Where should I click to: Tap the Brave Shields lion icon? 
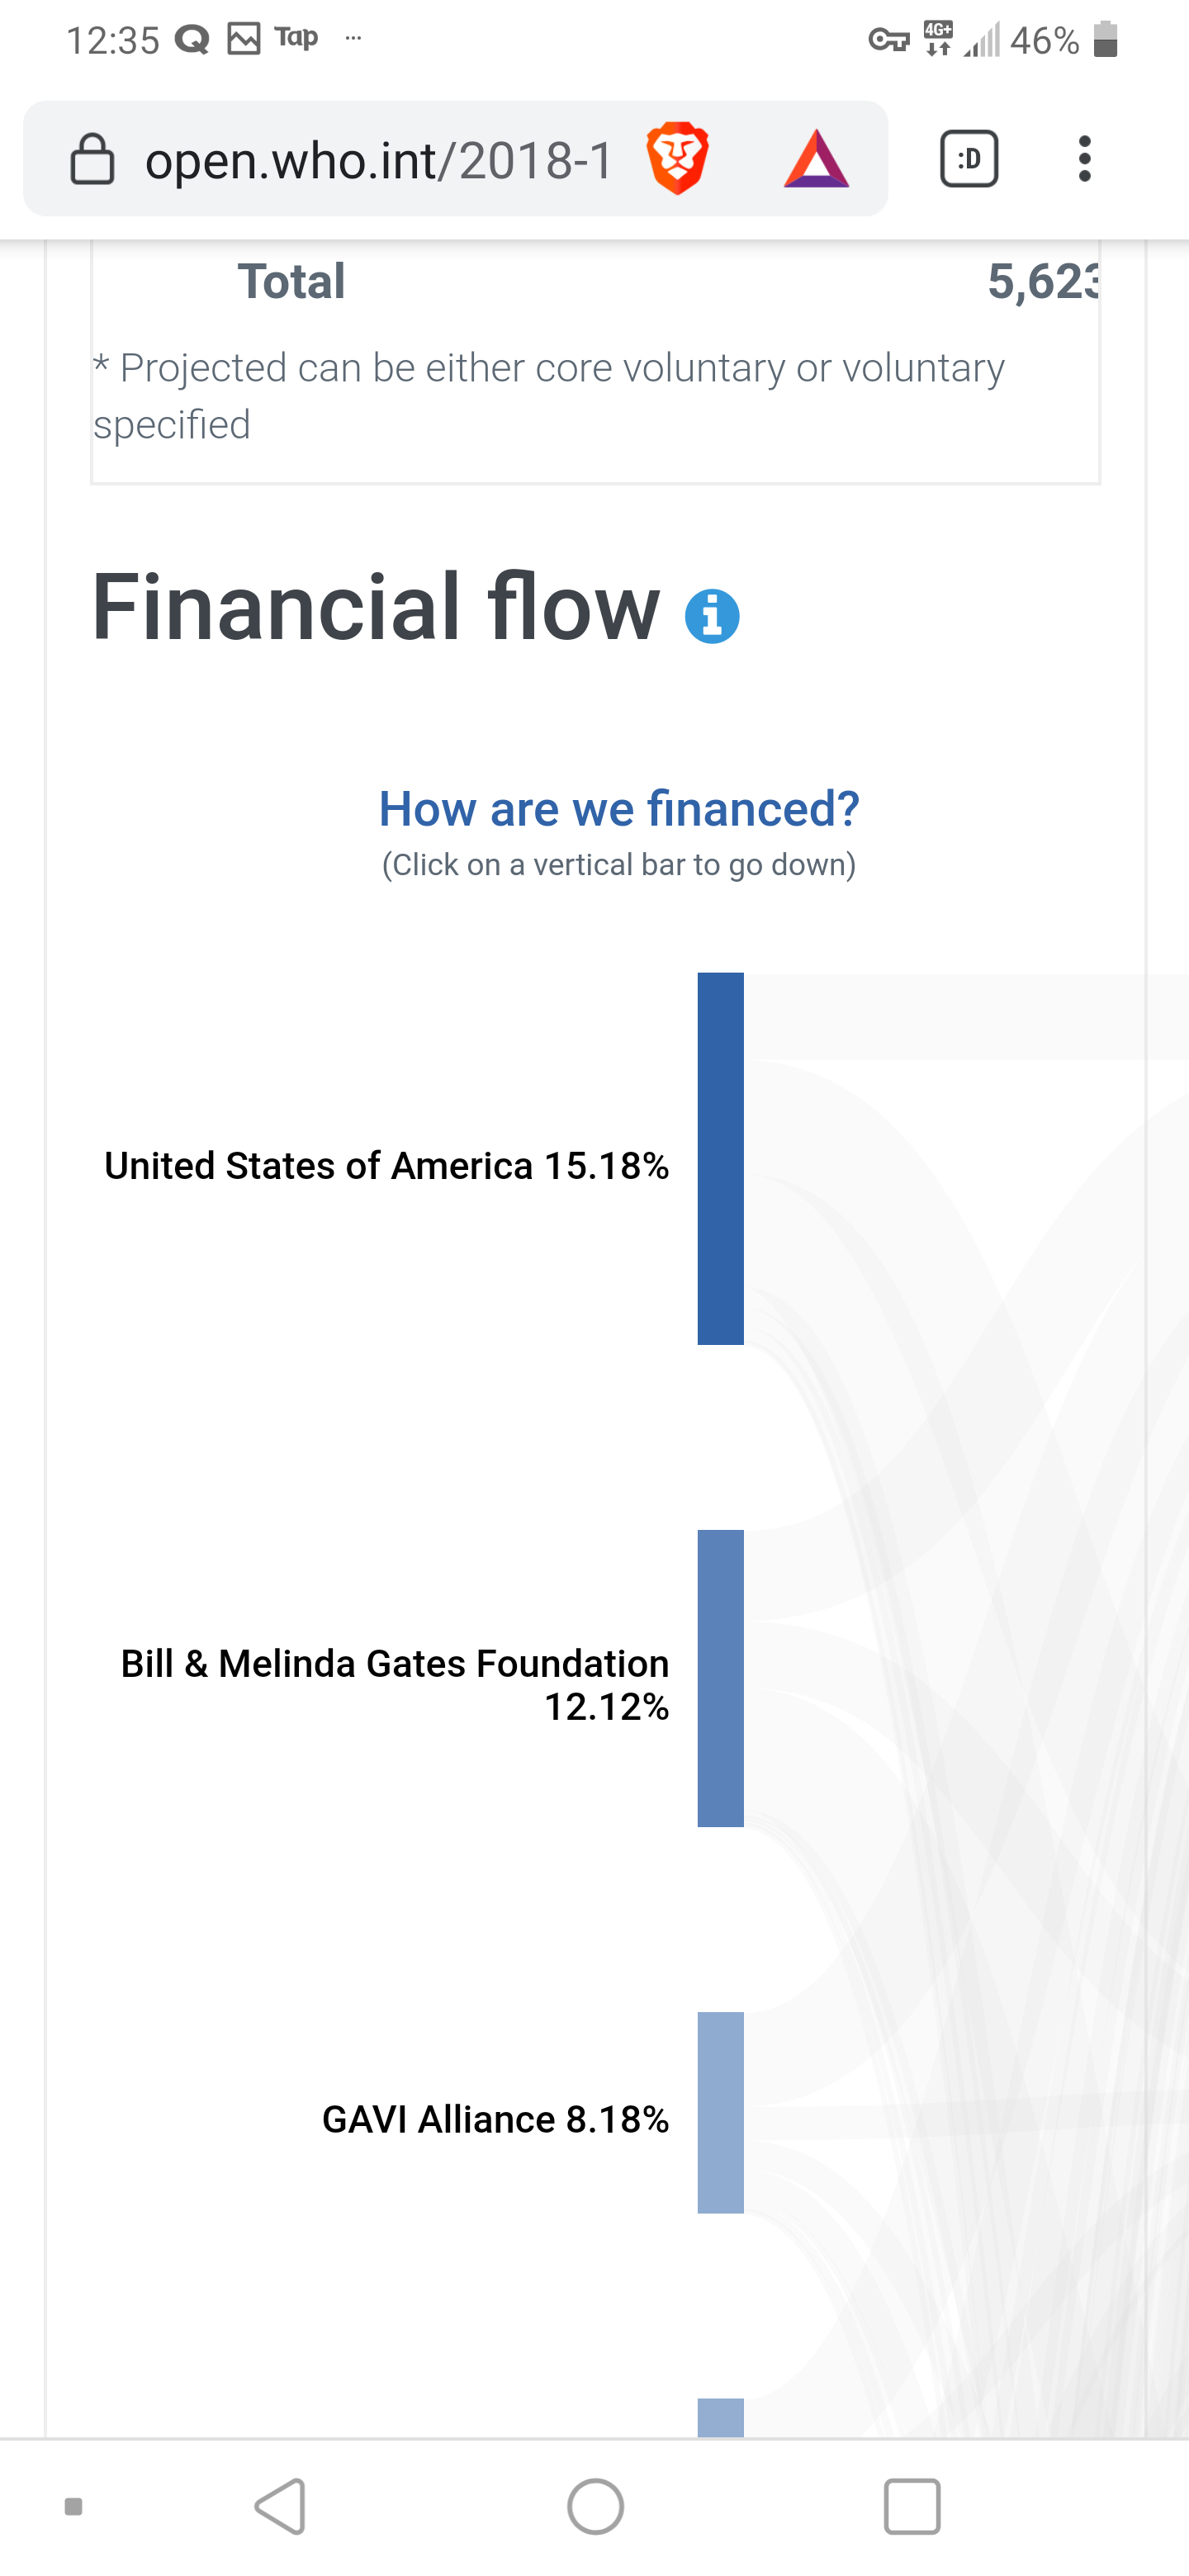[x=677, y=158]
